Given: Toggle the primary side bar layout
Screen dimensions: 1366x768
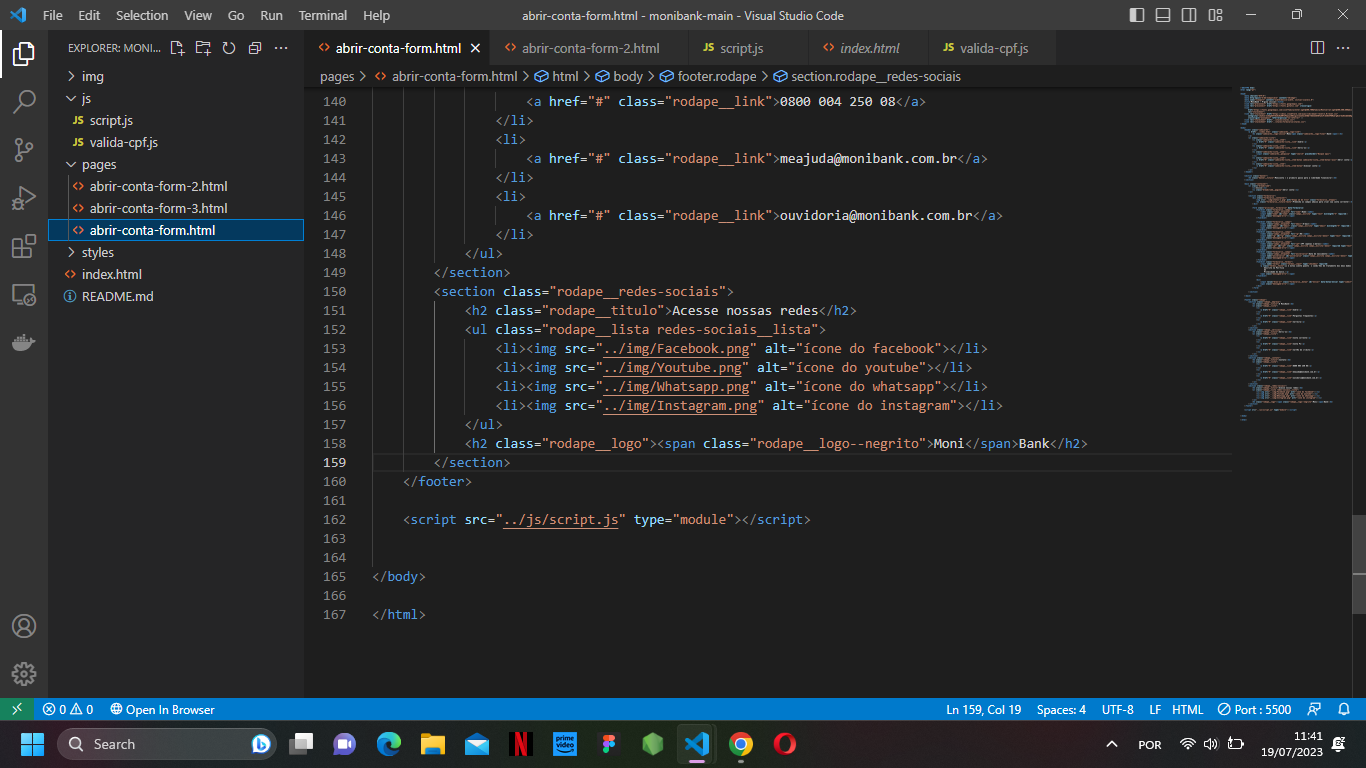Looking at the screenshot, I should 1137,15.
